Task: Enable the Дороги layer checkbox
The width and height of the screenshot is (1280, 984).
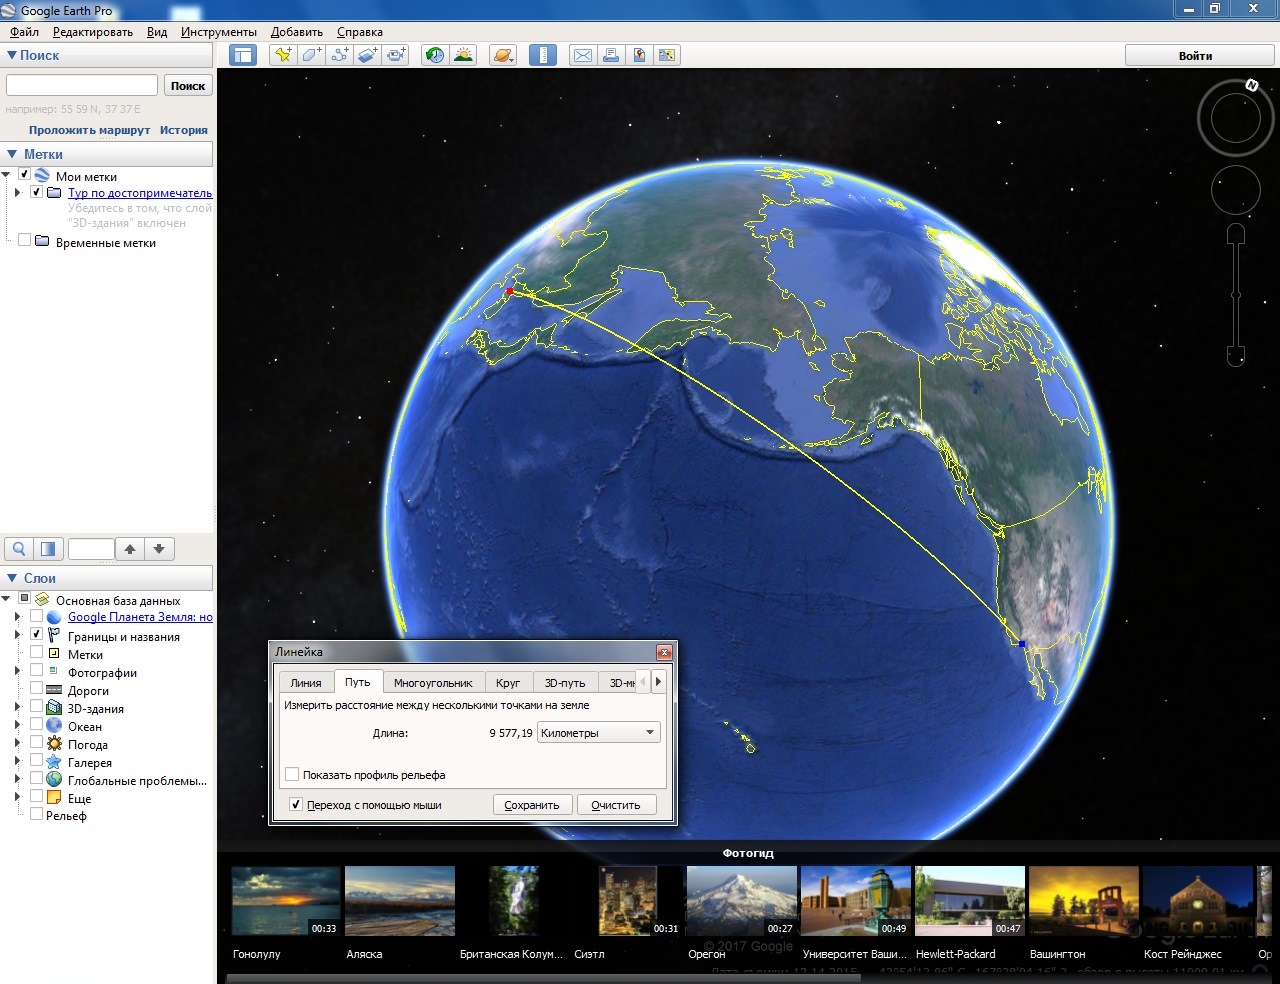Action: click(x=37, y=689)
